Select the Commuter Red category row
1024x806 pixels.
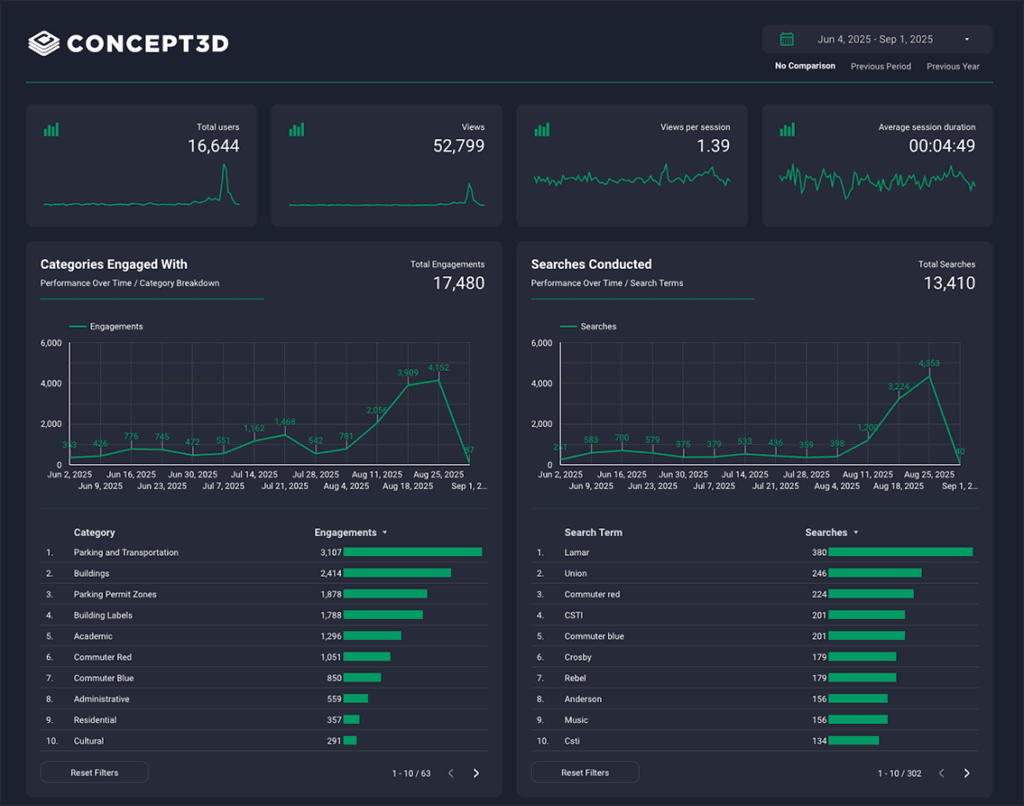coord(264,657)
